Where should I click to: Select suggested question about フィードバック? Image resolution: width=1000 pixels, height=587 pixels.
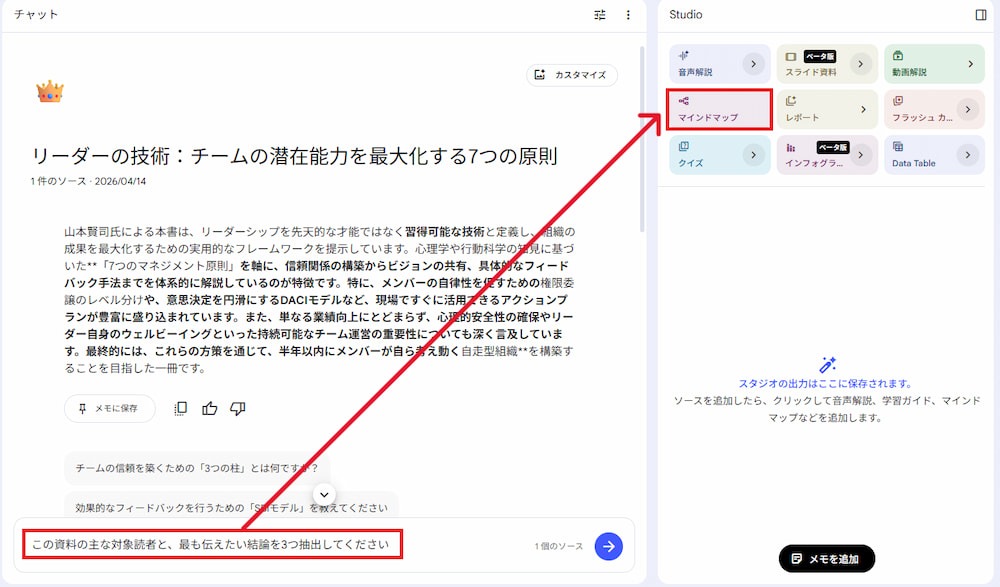click(232, 507)
